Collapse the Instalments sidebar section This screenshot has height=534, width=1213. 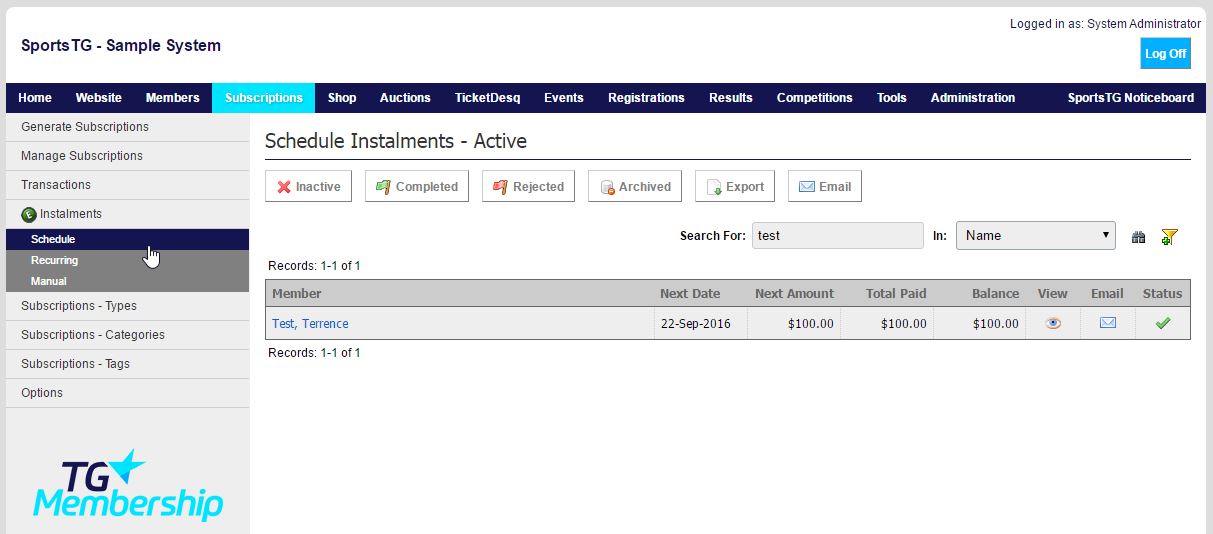[127, 214]
